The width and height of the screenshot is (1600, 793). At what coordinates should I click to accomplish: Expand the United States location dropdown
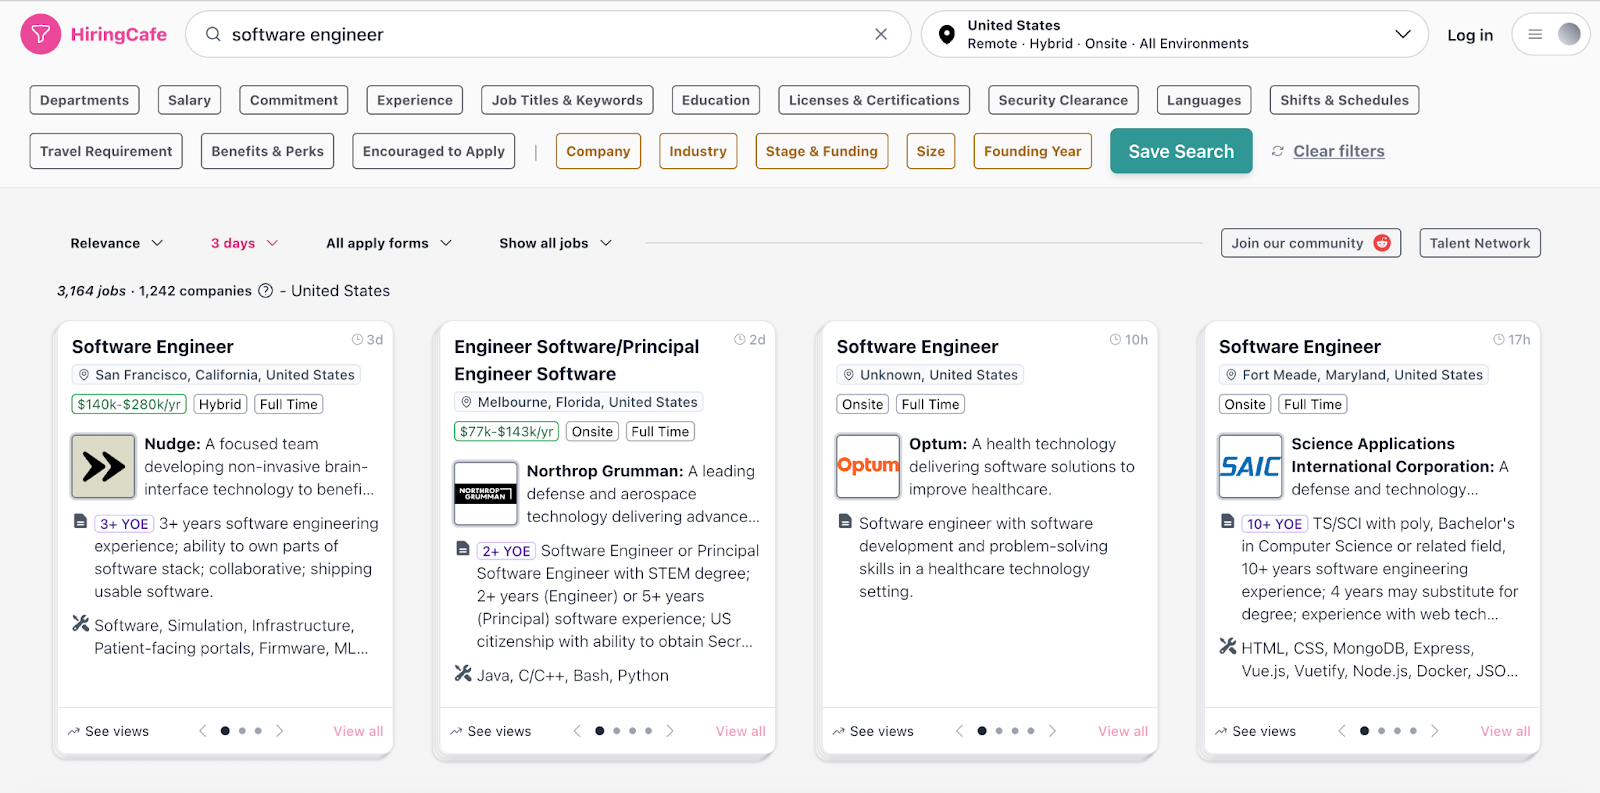click(1403, 34)
